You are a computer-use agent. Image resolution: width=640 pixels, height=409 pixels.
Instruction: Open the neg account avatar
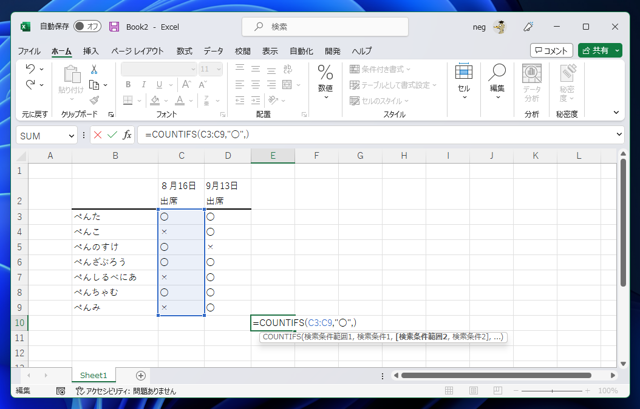(x=500, y=27)
